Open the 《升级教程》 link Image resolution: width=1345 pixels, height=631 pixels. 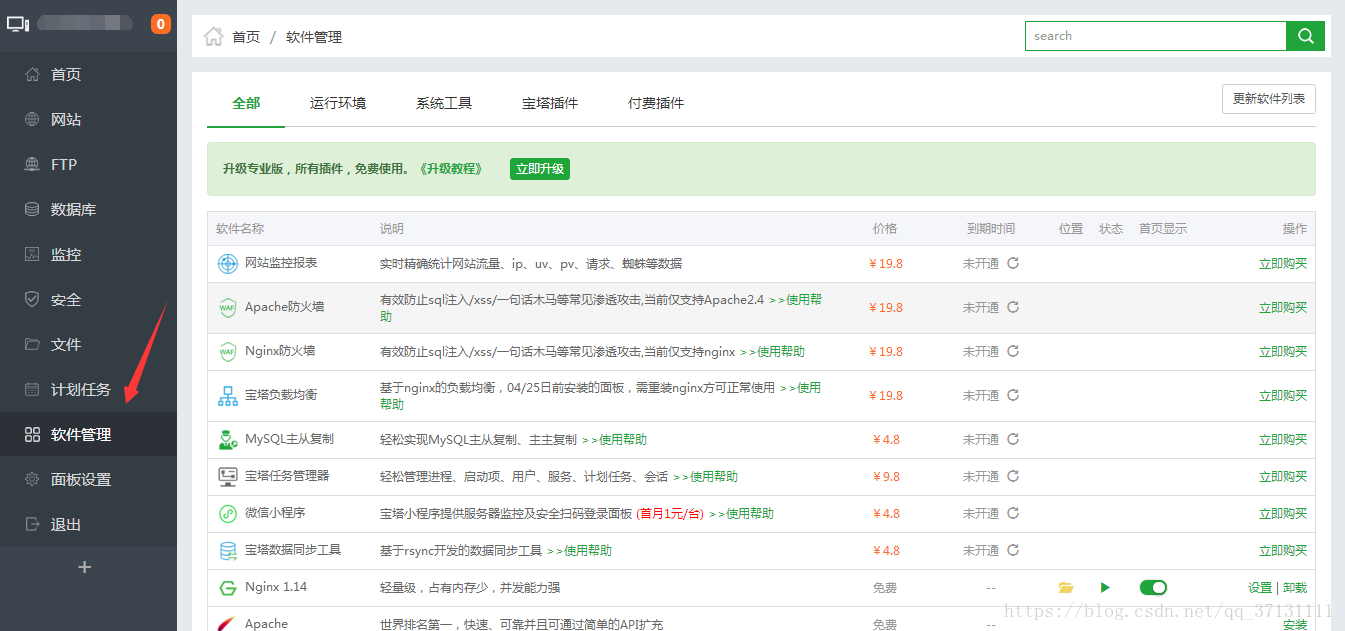(449, 169)
